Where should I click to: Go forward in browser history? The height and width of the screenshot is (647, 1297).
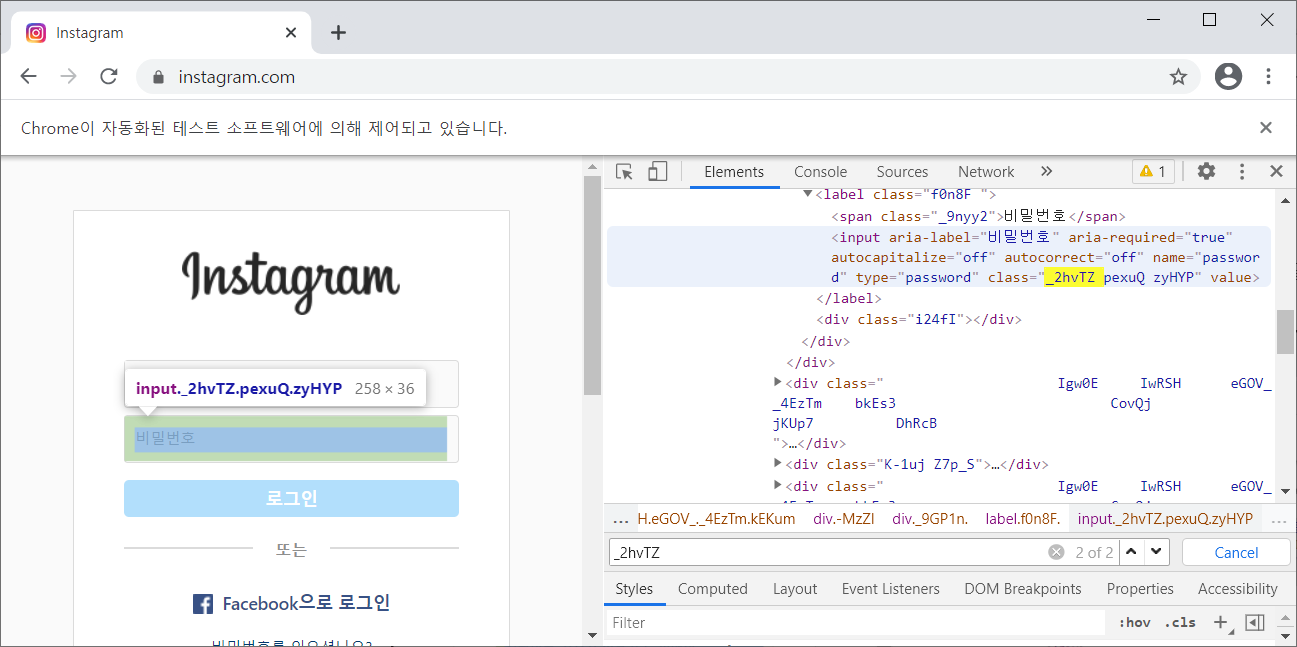pos(69,77)
